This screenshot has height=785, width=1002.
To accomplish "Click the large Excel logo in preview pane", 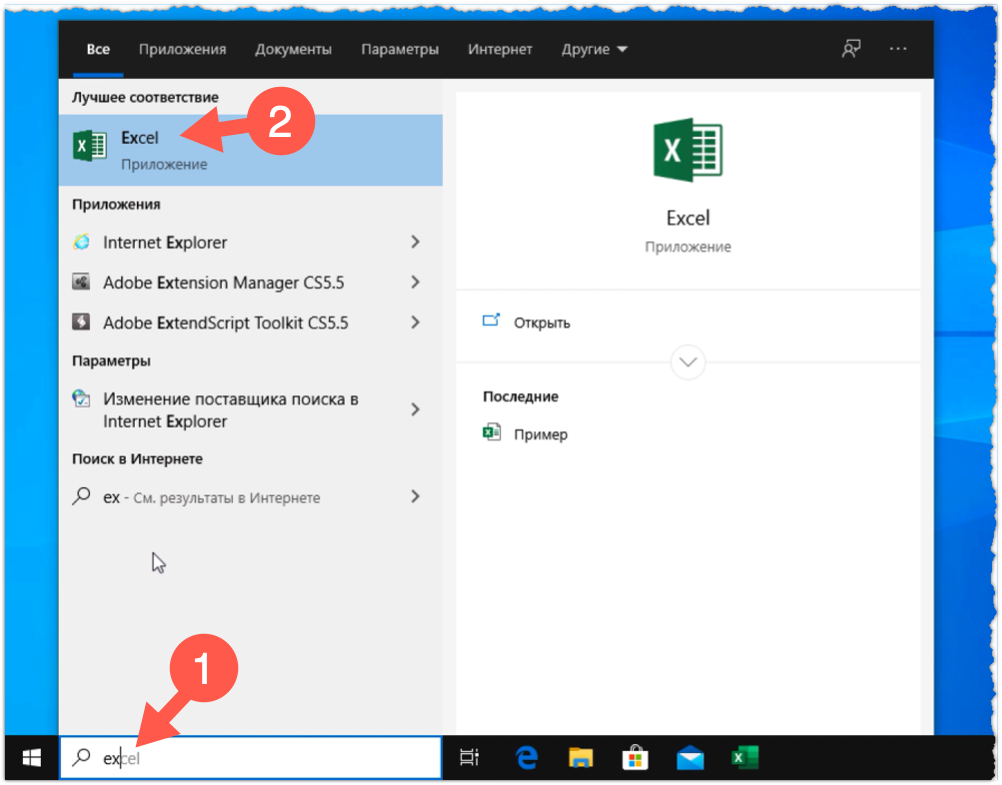I will pos(688,150).
